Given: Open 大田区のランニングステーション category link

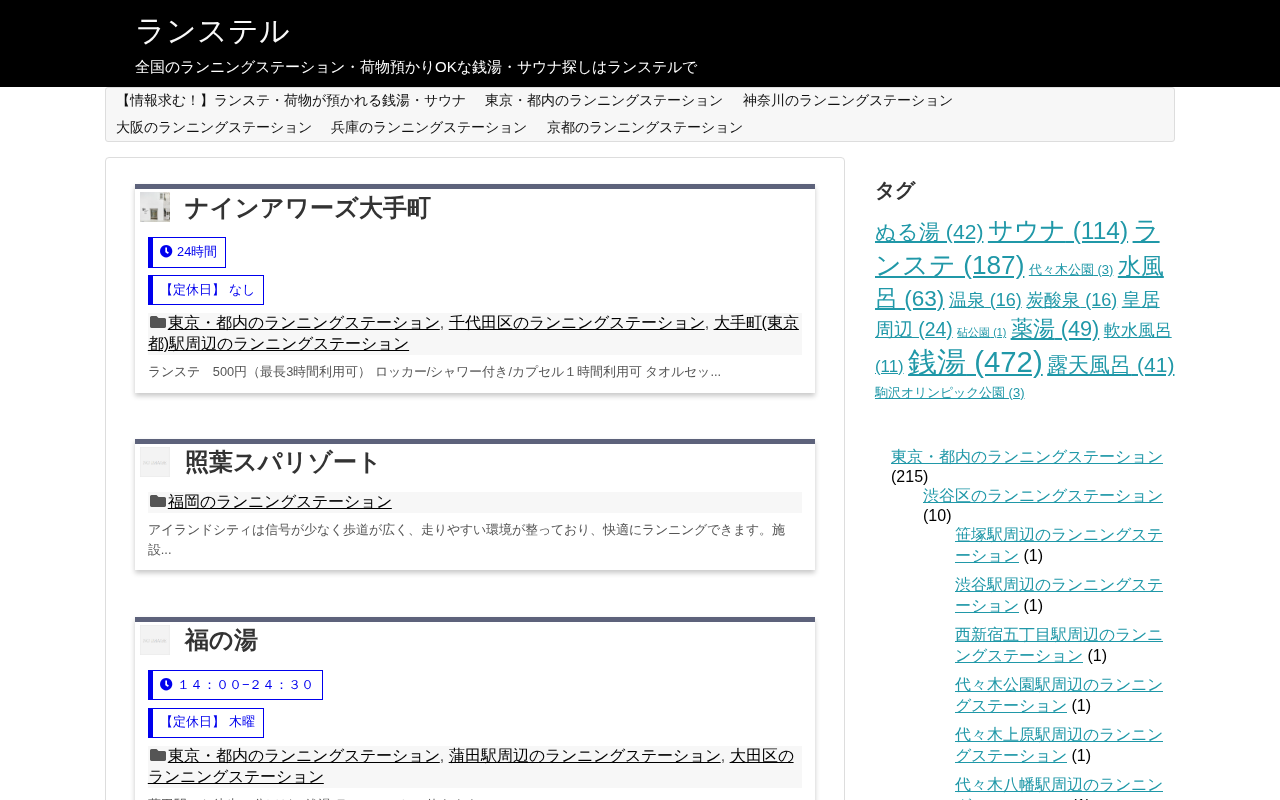Looking at the screenshot, I should coord(471,766).
